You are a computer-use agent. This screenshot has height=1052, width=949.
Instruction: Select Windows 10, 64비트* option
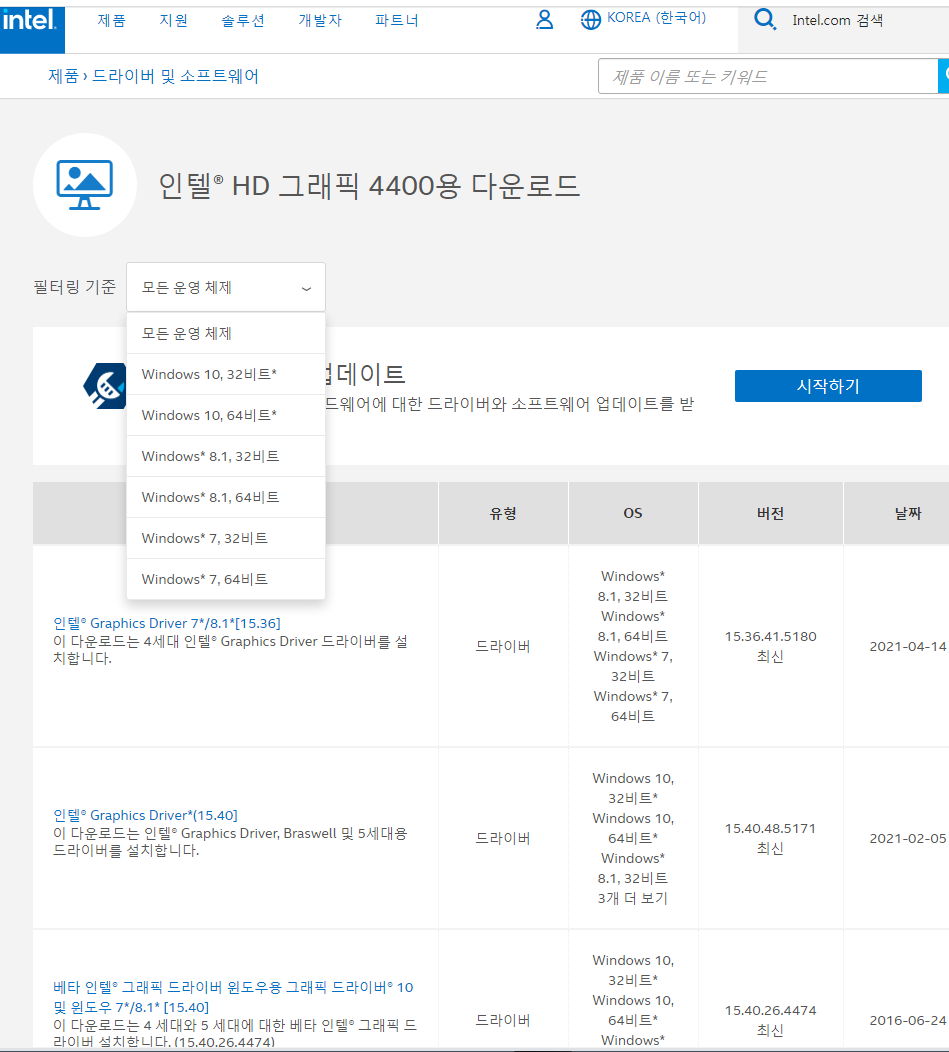point(226,415)
